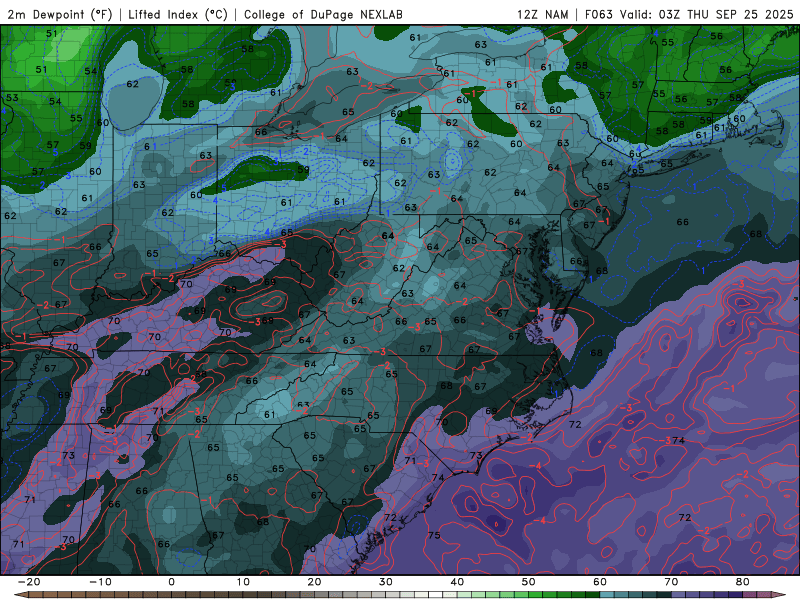Click the '0' colorbar tick label
Viewport: 800px width, 600px height.
click(x=171, y=582)
